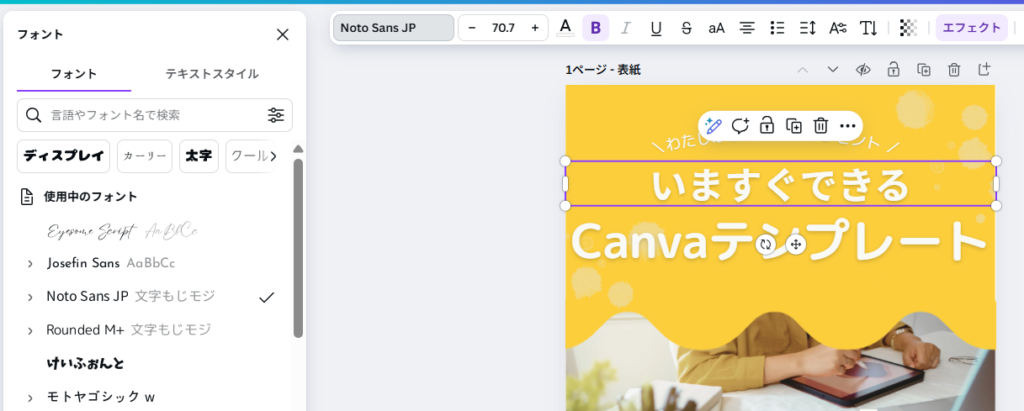Hide the page with eye icon

863,70
